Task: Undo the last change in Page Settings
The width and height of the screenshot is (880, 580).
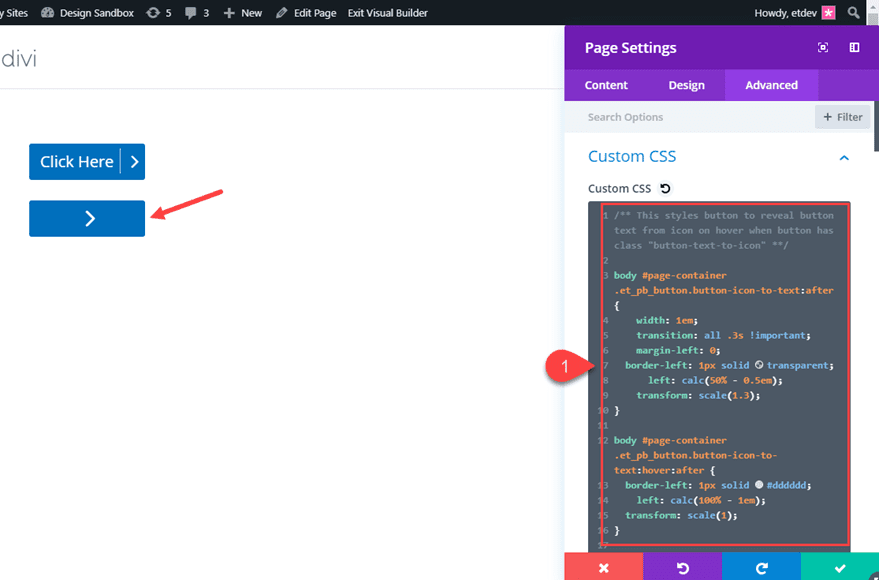Action: click(x=682, y=566)
